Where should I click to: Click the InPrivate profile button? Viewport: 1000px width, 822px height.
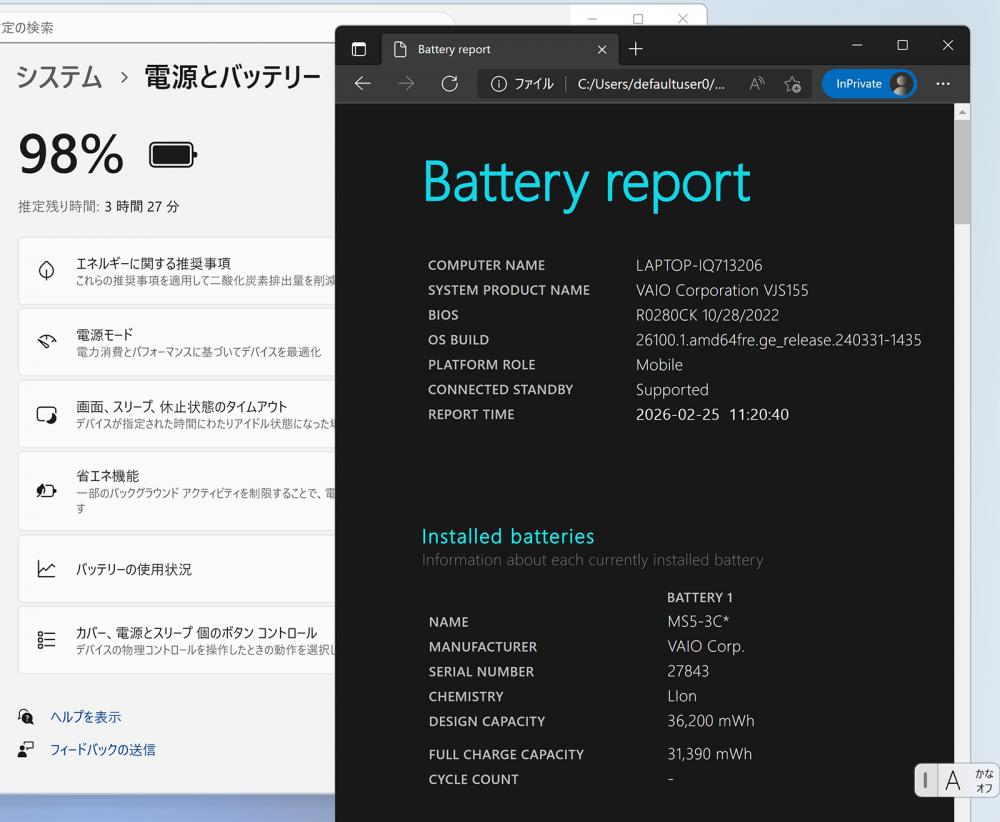coord(868,84)
